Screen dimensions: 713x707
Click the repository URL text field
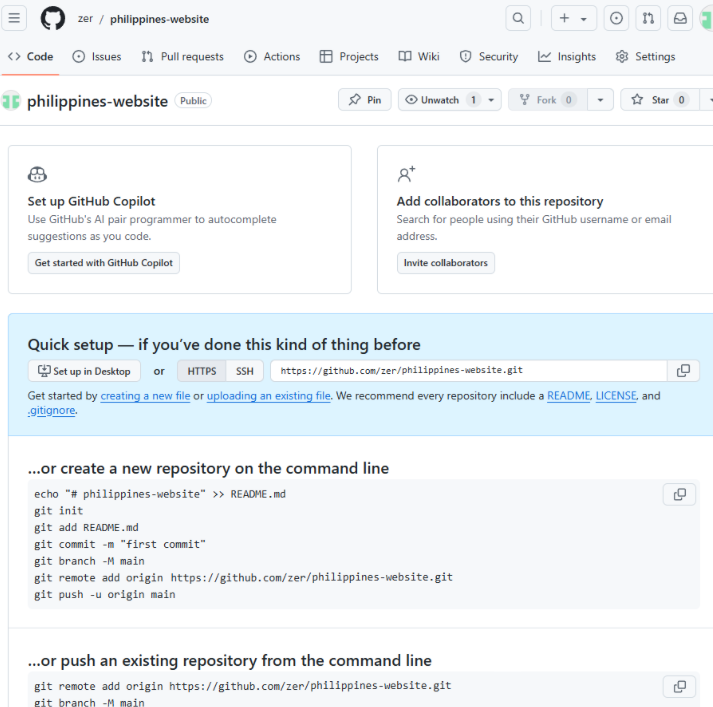(x=468, y=371)
